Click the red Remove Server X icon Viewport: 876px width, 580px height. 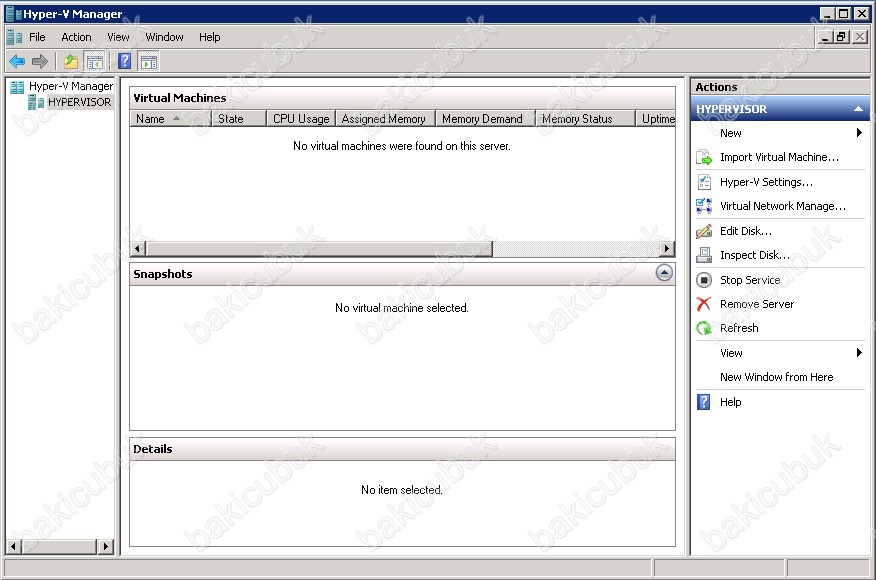pyautogui.click(x=704, y=304)
